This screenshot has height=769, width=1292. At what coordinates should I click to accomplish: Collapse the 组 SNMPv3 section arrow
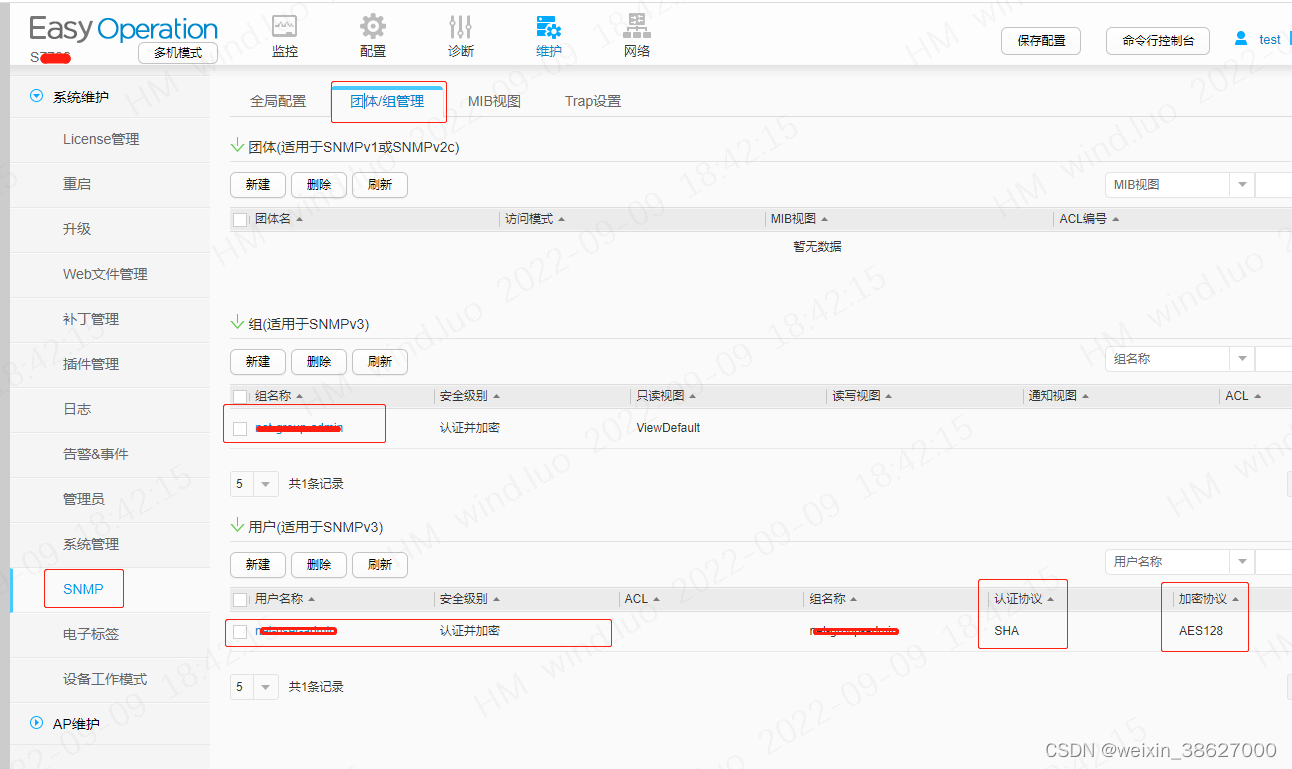[238, 323]
